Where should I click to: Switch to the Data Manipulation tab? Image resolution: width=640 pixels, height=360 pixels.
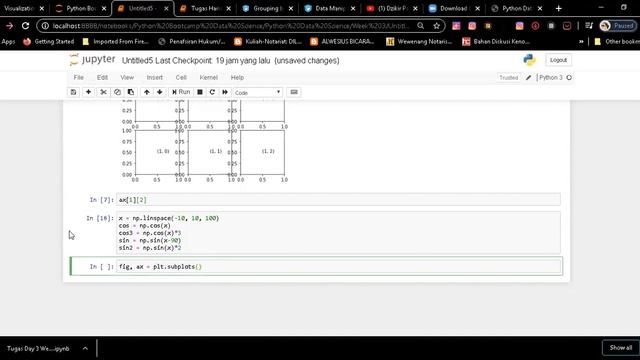pyautogui.click(x=331, y=8)
